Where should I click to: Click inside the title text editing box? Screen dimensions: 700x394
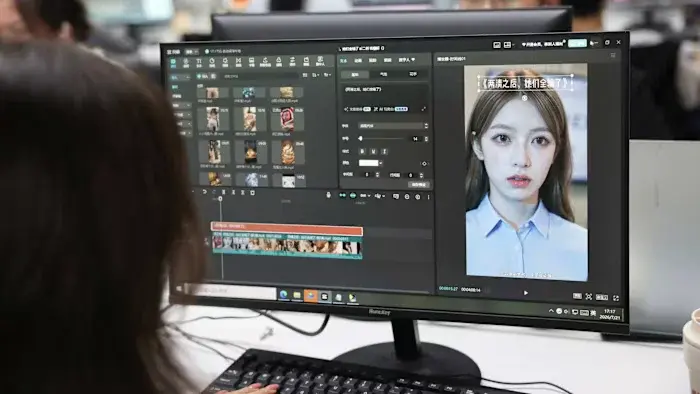(385, 94)
